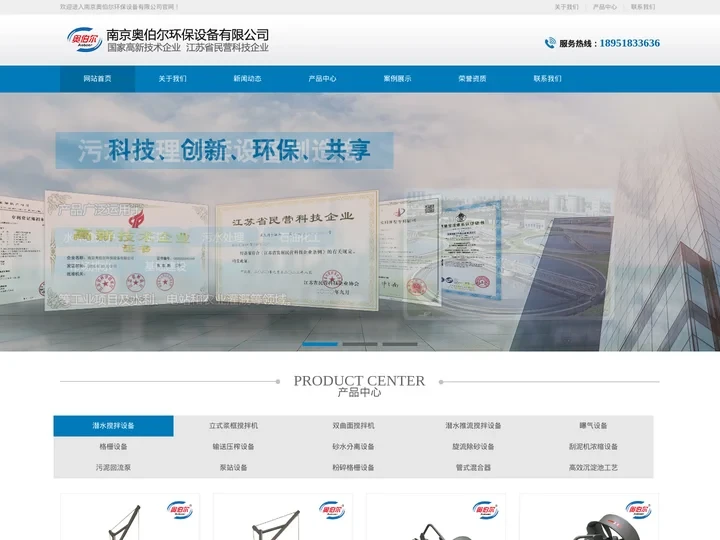Image resolution: width=720 pixels, height=540 pixels.
Task: Select the first banner slide indicator
Action: (x=320, y=344)
